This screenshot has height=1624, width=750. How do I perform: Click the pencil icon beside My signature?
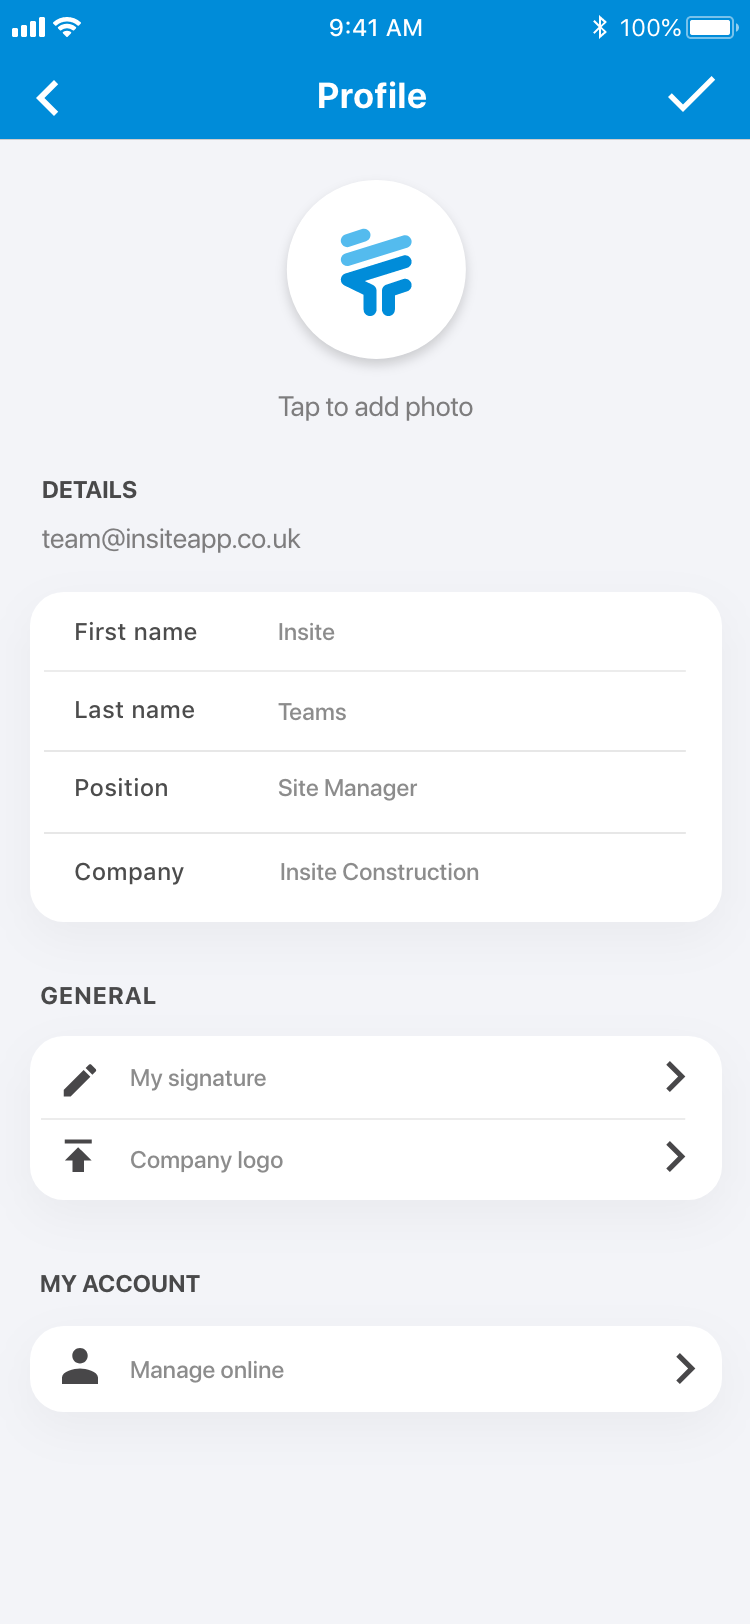tap(80, 1079)
